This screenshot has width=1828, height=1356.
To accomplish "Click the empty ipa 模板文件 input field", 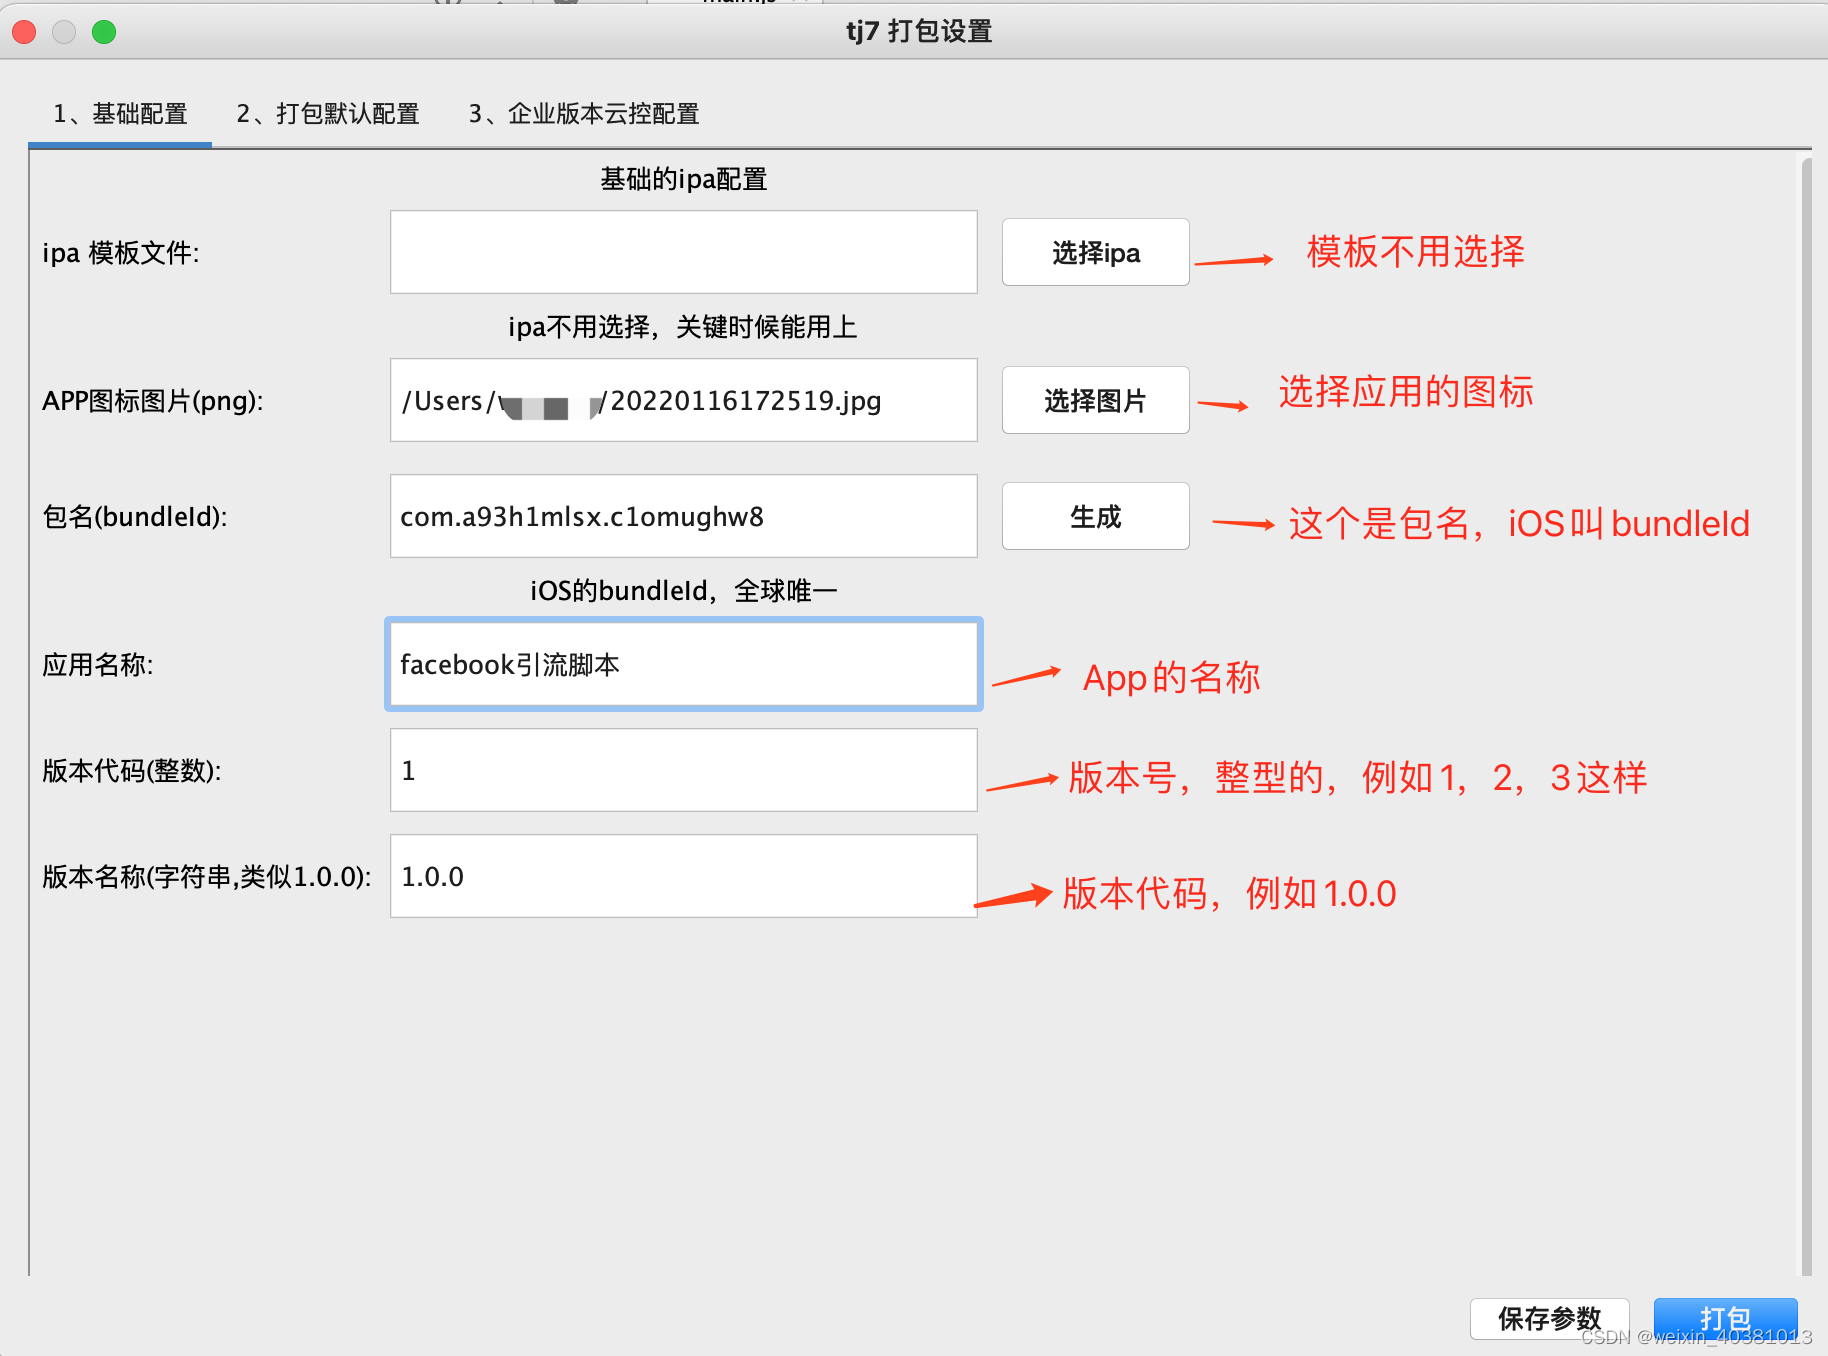I will [683, 252].
